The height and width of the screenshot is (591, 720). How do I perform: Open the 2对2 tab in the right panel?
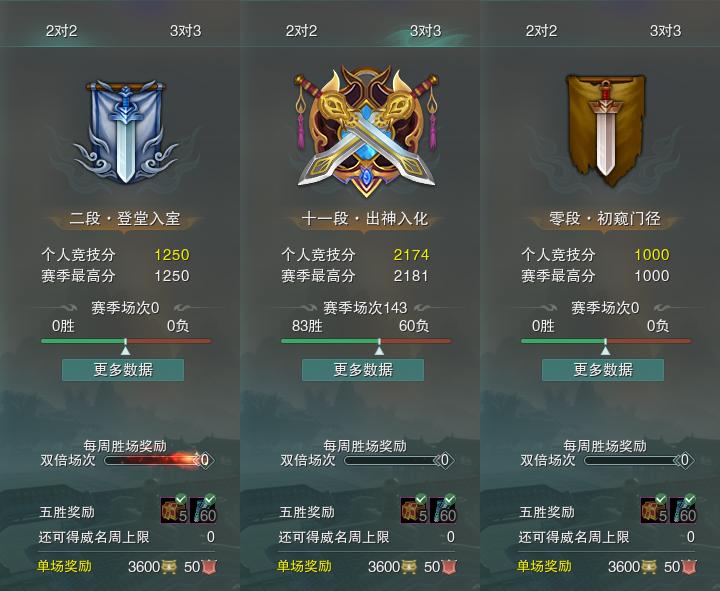coord(541,31)
